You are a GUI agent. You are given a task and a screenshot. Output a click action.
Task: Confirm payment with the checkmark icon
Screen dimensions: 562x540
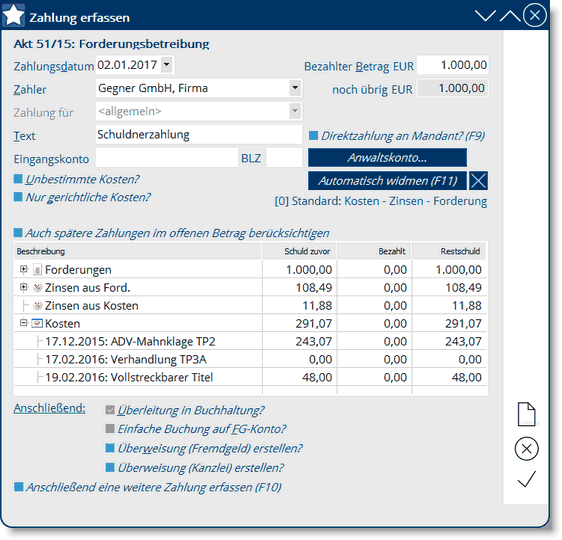coord(527,479)
